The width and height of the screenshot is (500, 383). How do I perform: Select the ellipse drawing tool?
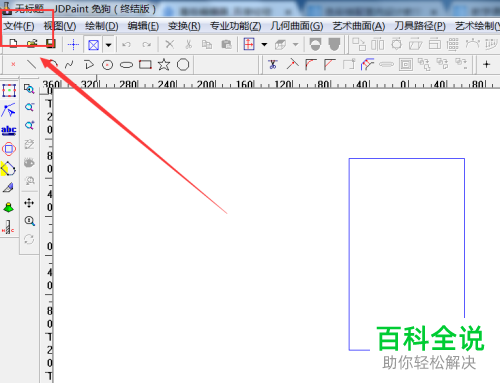(126, 65)
